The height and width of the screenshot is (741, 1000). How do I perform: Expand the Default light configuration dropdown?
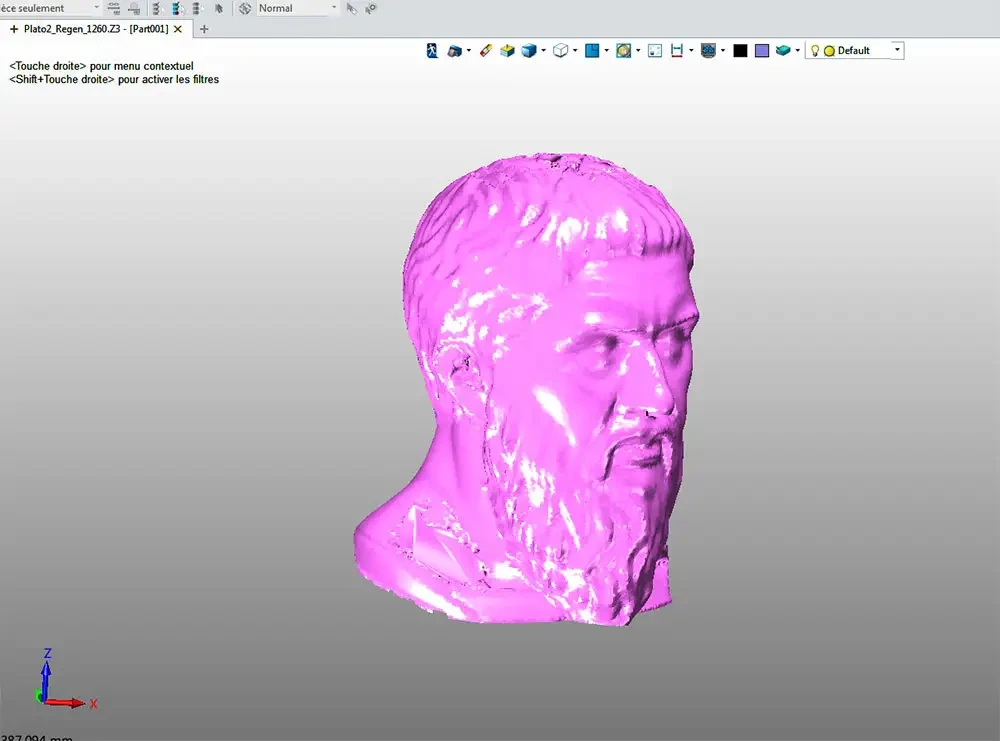click(897, 50)
